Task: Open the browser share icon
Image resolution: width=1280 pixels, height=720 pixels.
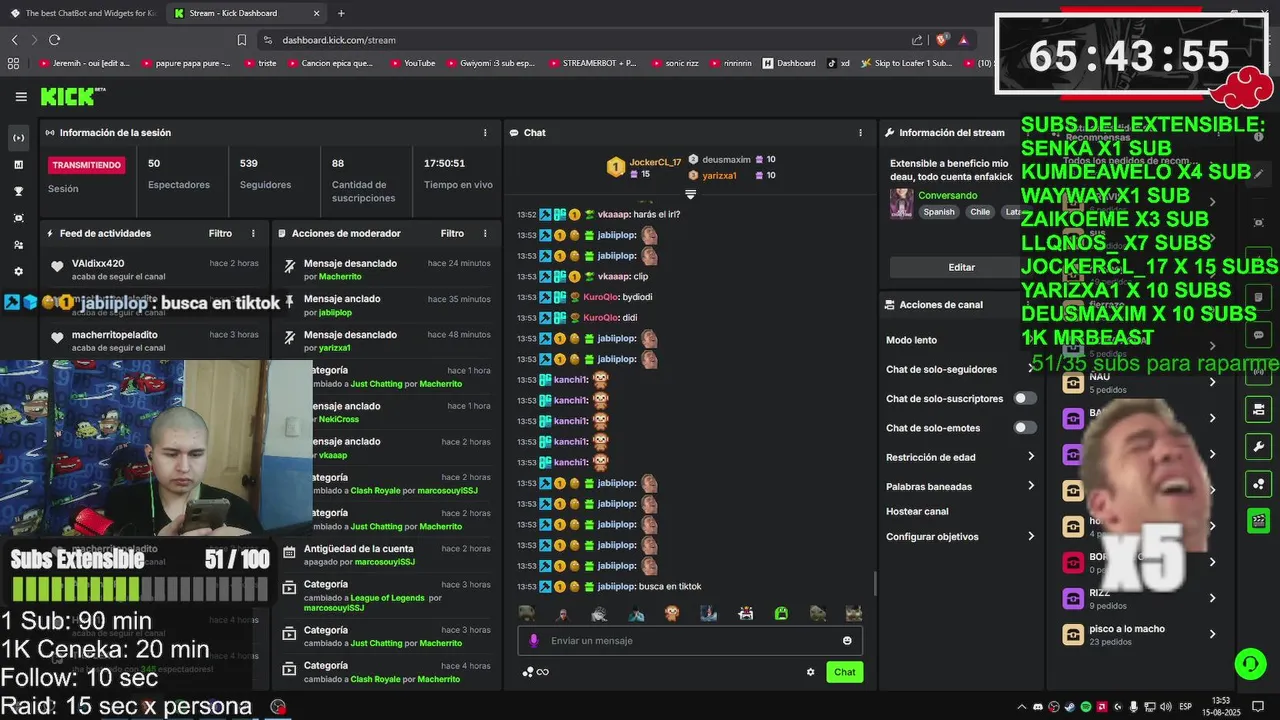Action: point(917,40)
